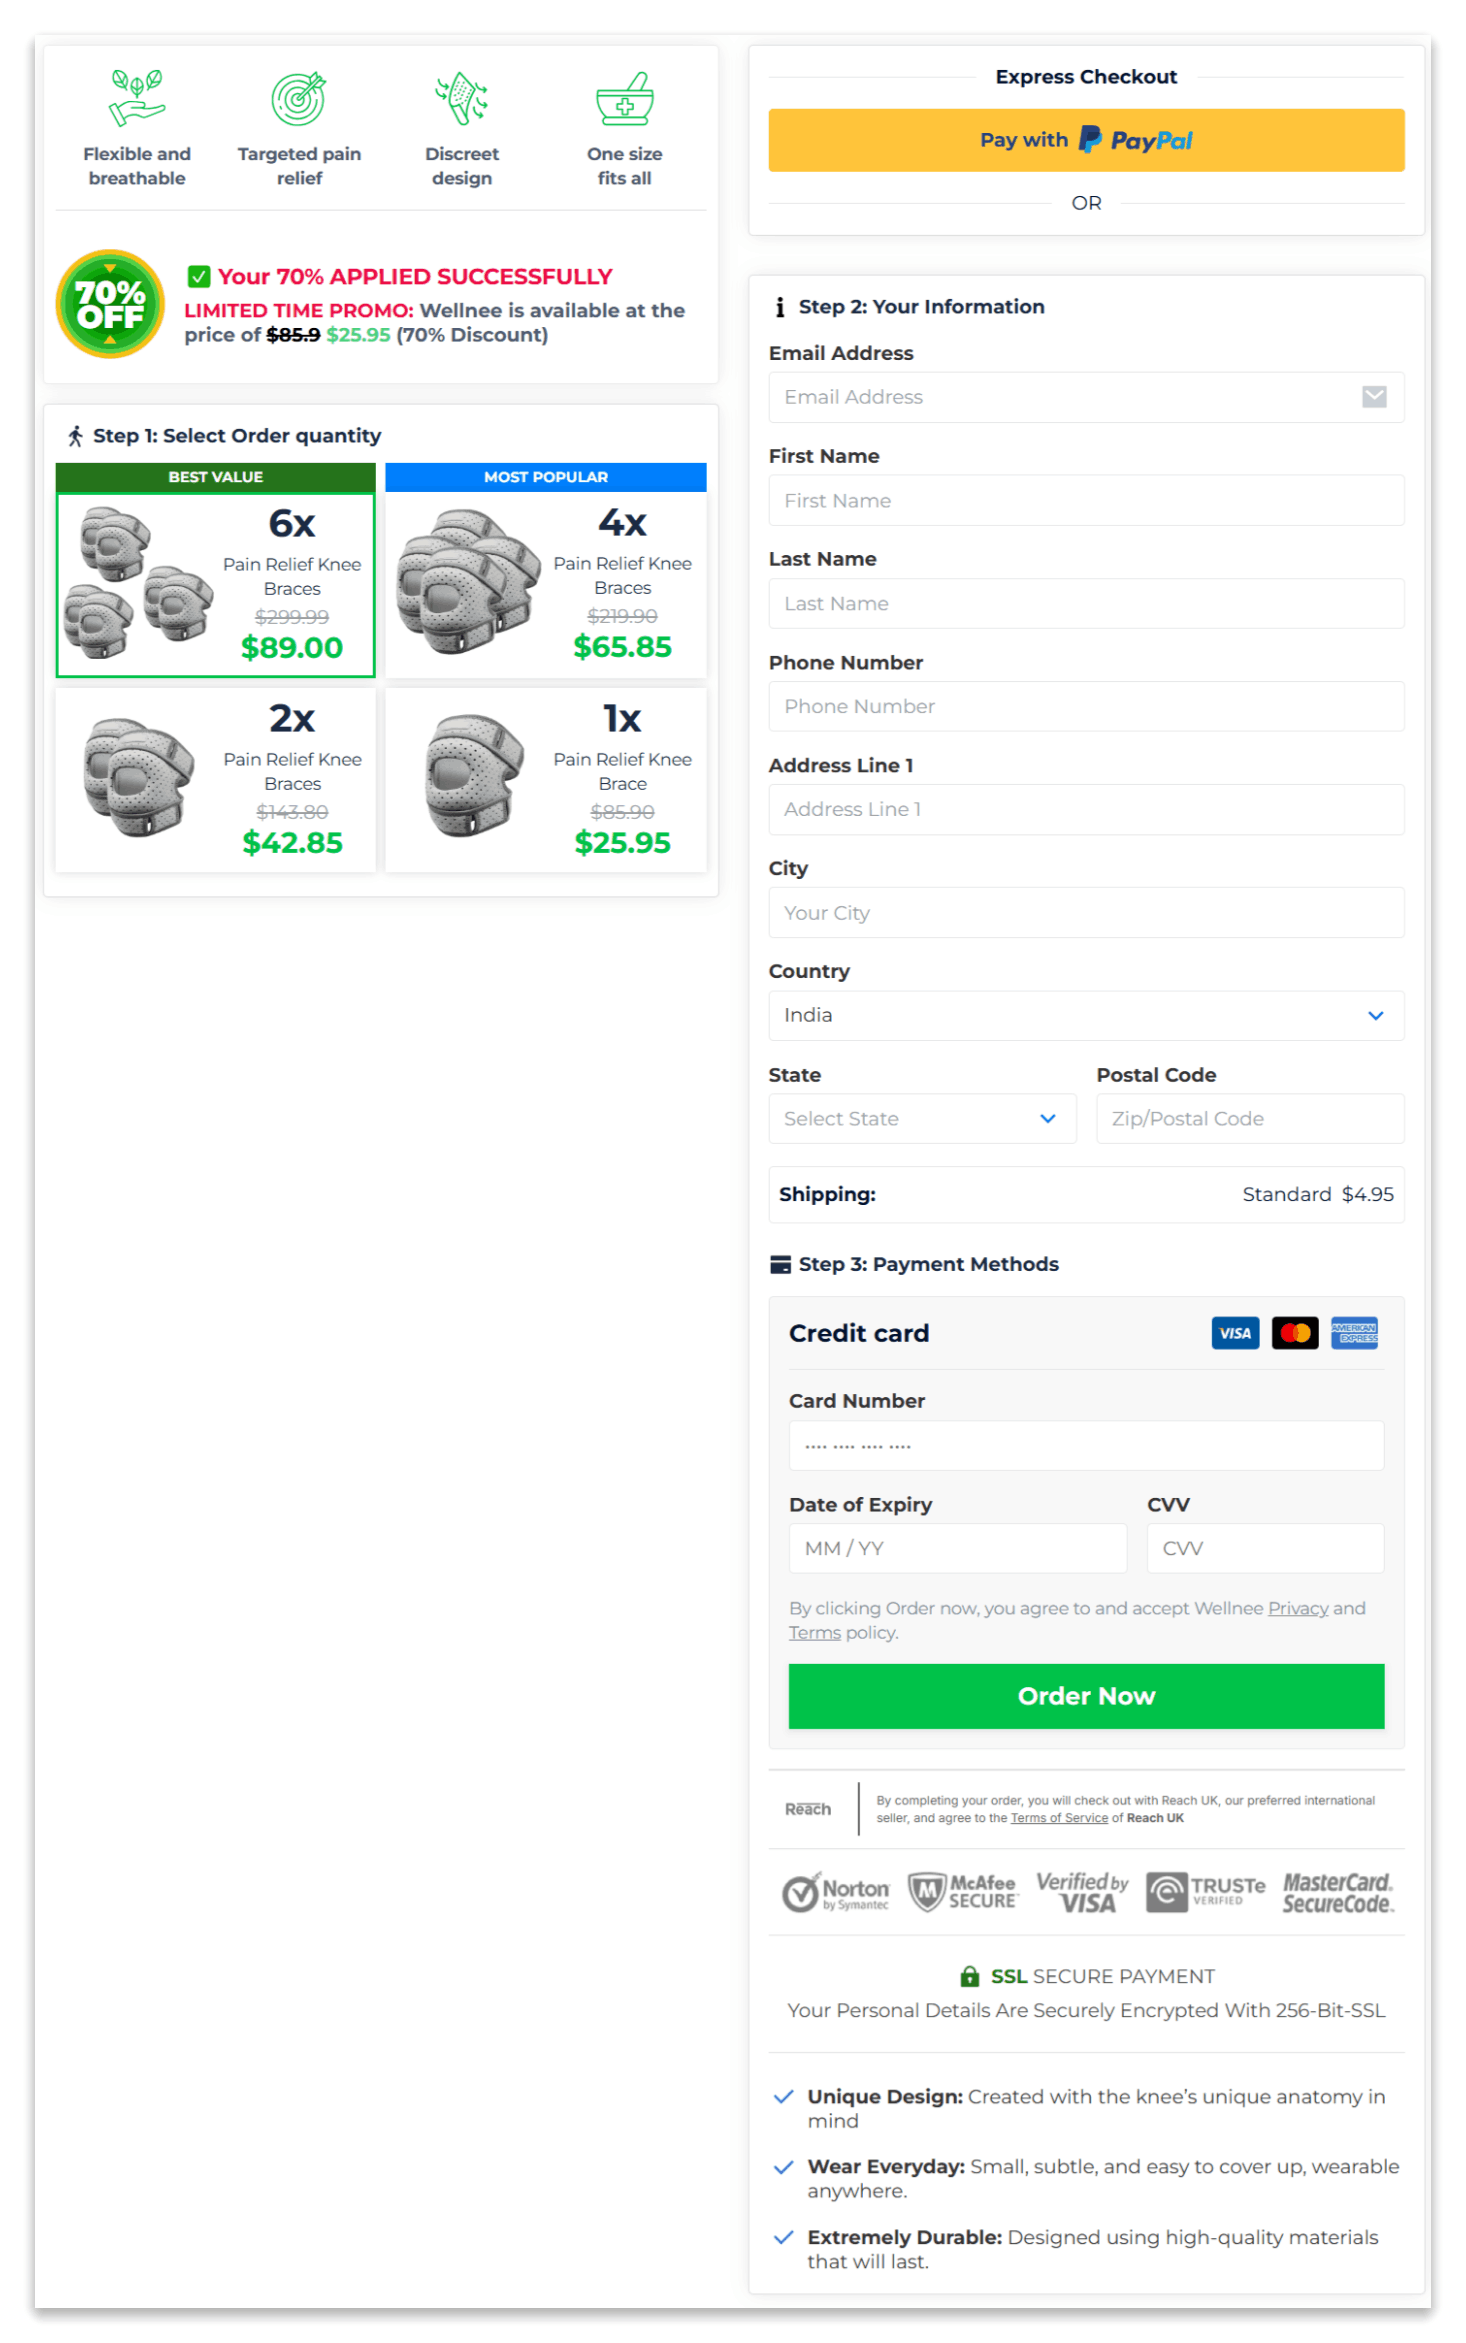Click the Verified by Visa badge

tap(1082, 1892)
